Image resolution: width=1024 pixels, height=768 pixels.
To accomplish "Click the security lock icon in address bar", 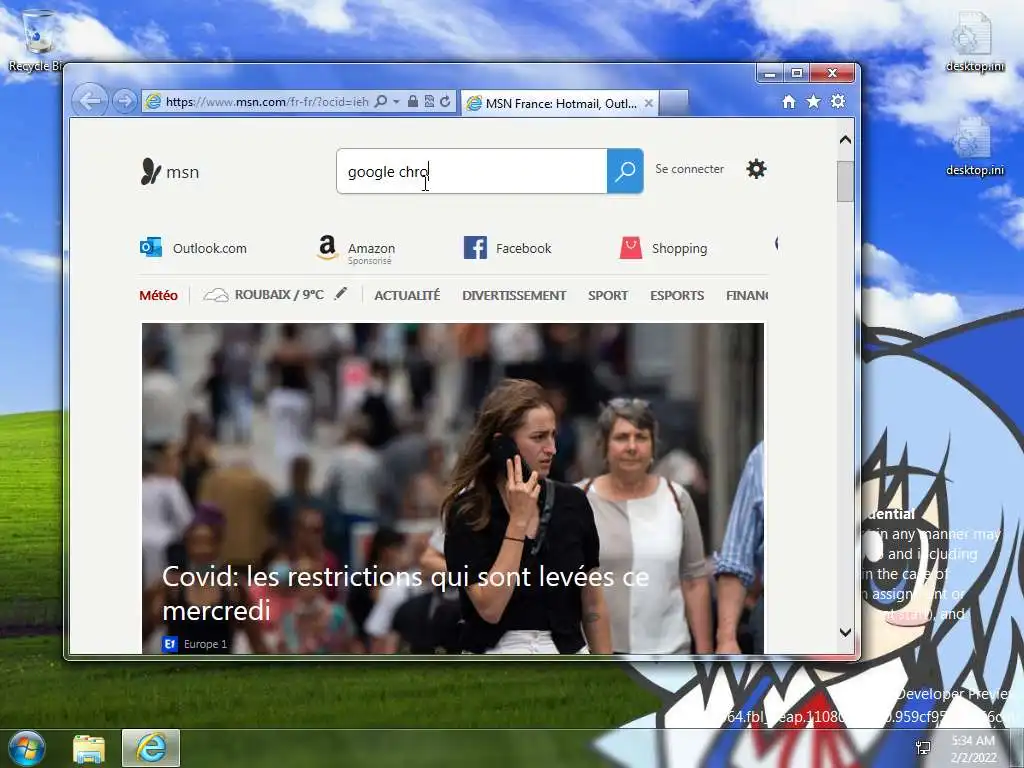I will (413, 101).
